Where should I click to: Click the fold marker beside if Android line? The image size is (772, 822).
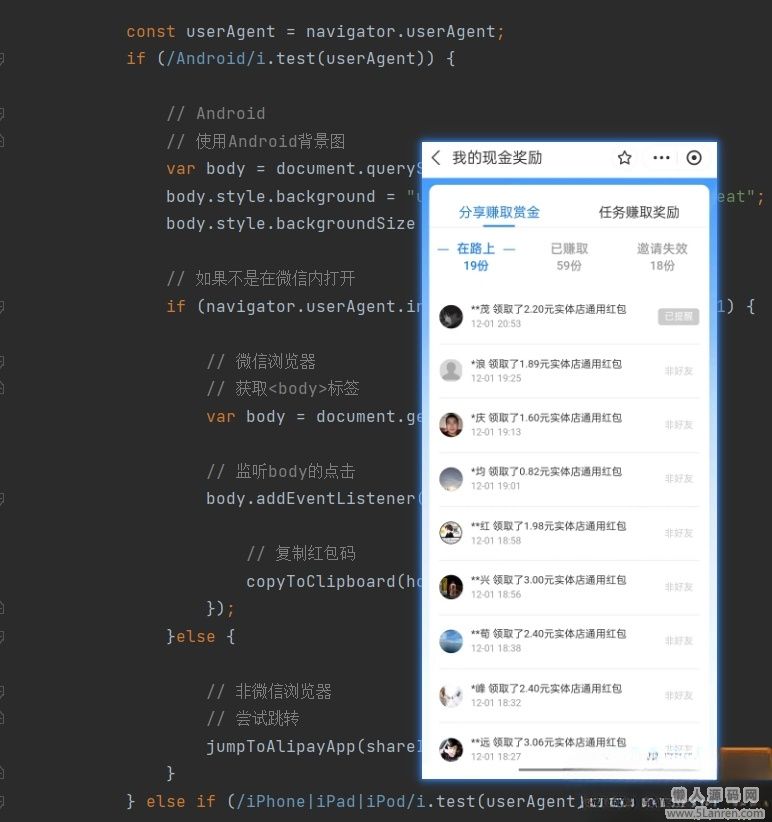coord(2,59)
